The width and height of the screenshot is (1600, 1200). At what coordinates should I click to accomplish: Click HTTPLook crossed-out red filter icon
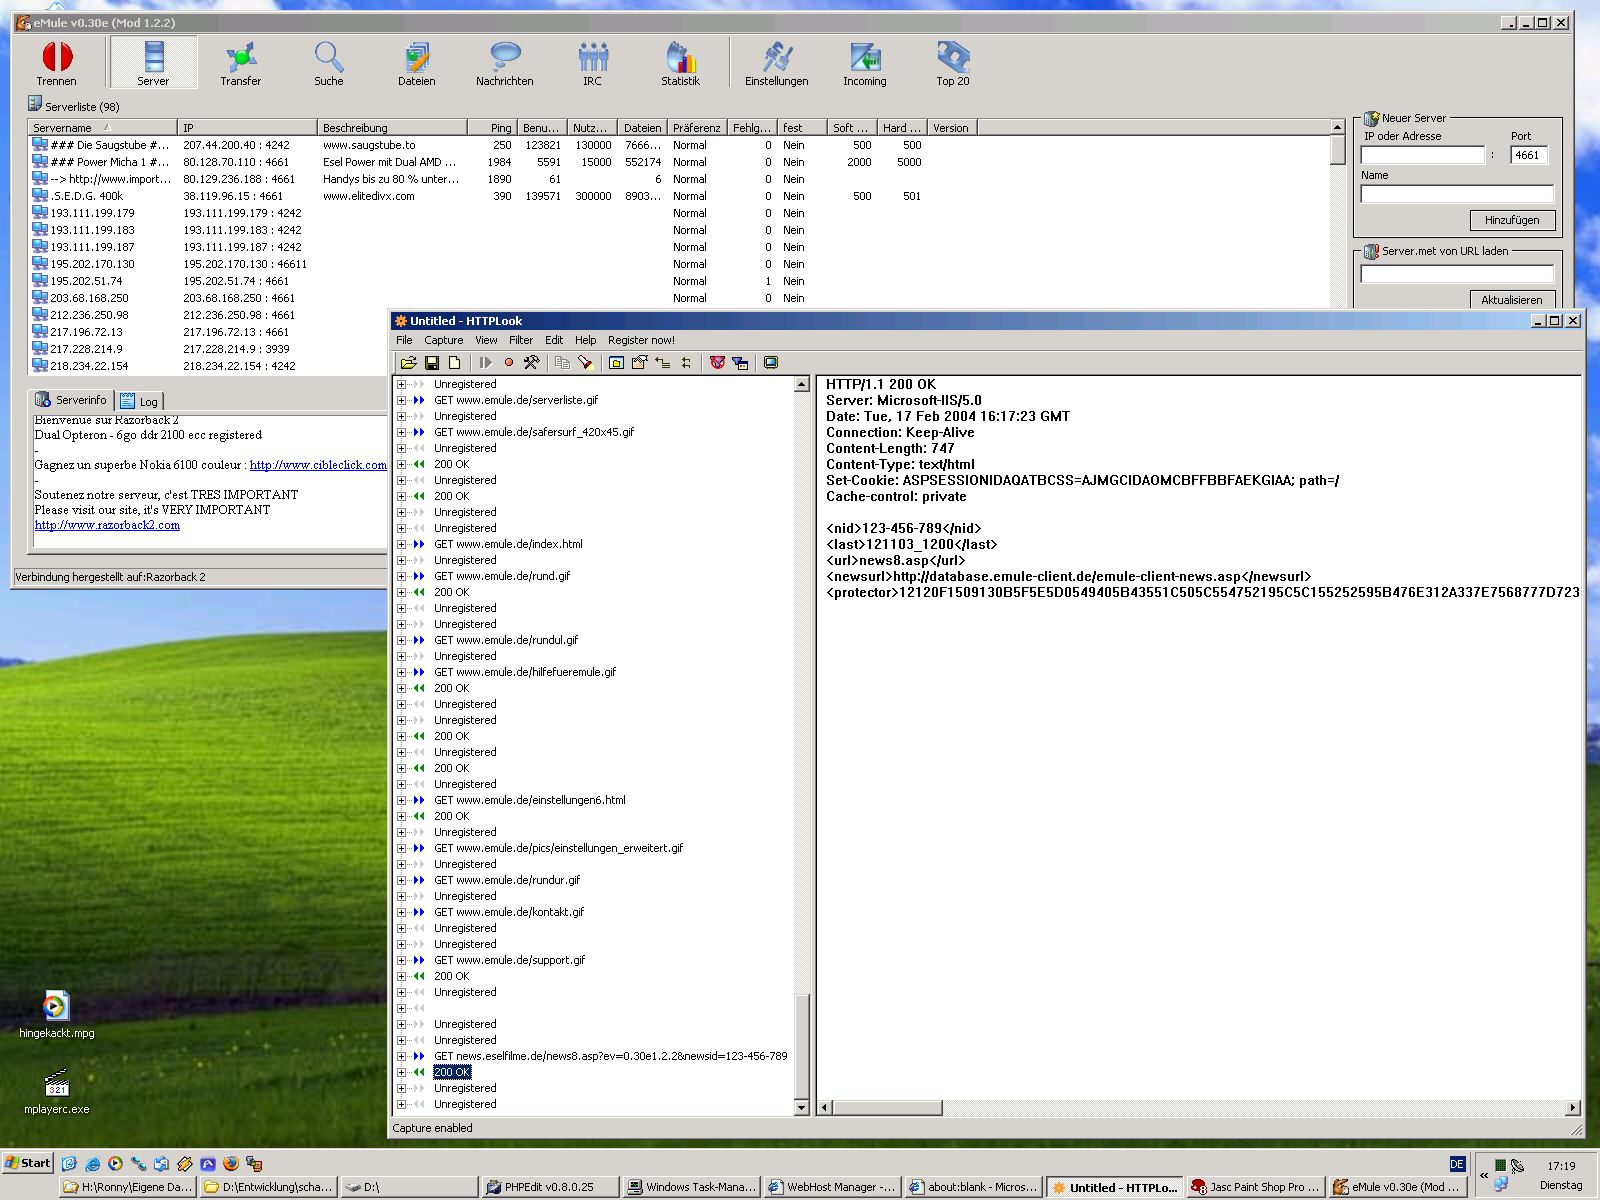[x=717, y=363]
